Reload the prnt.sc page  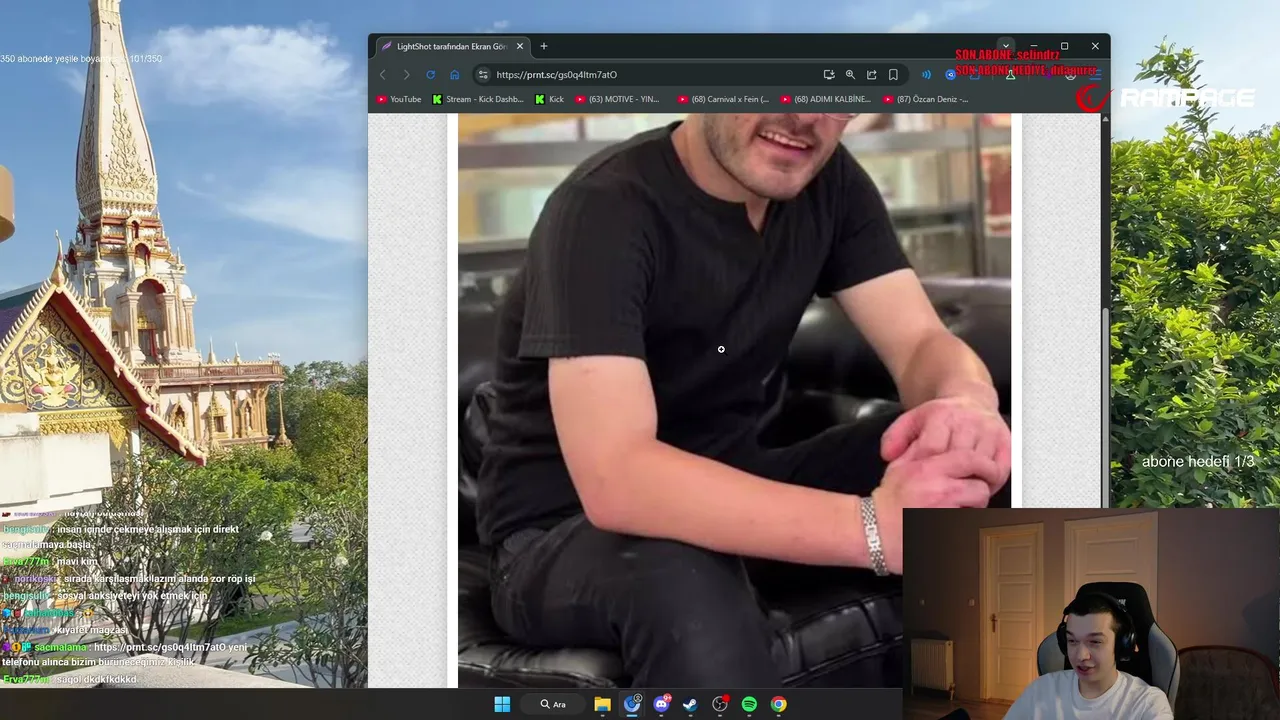tap(430, 75)
